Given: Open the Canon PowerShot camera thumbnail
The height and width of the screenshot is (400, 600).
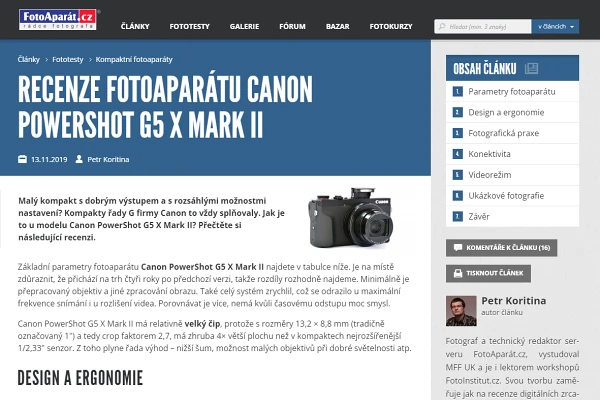Looking at the screenshot, I should (351, 217).
